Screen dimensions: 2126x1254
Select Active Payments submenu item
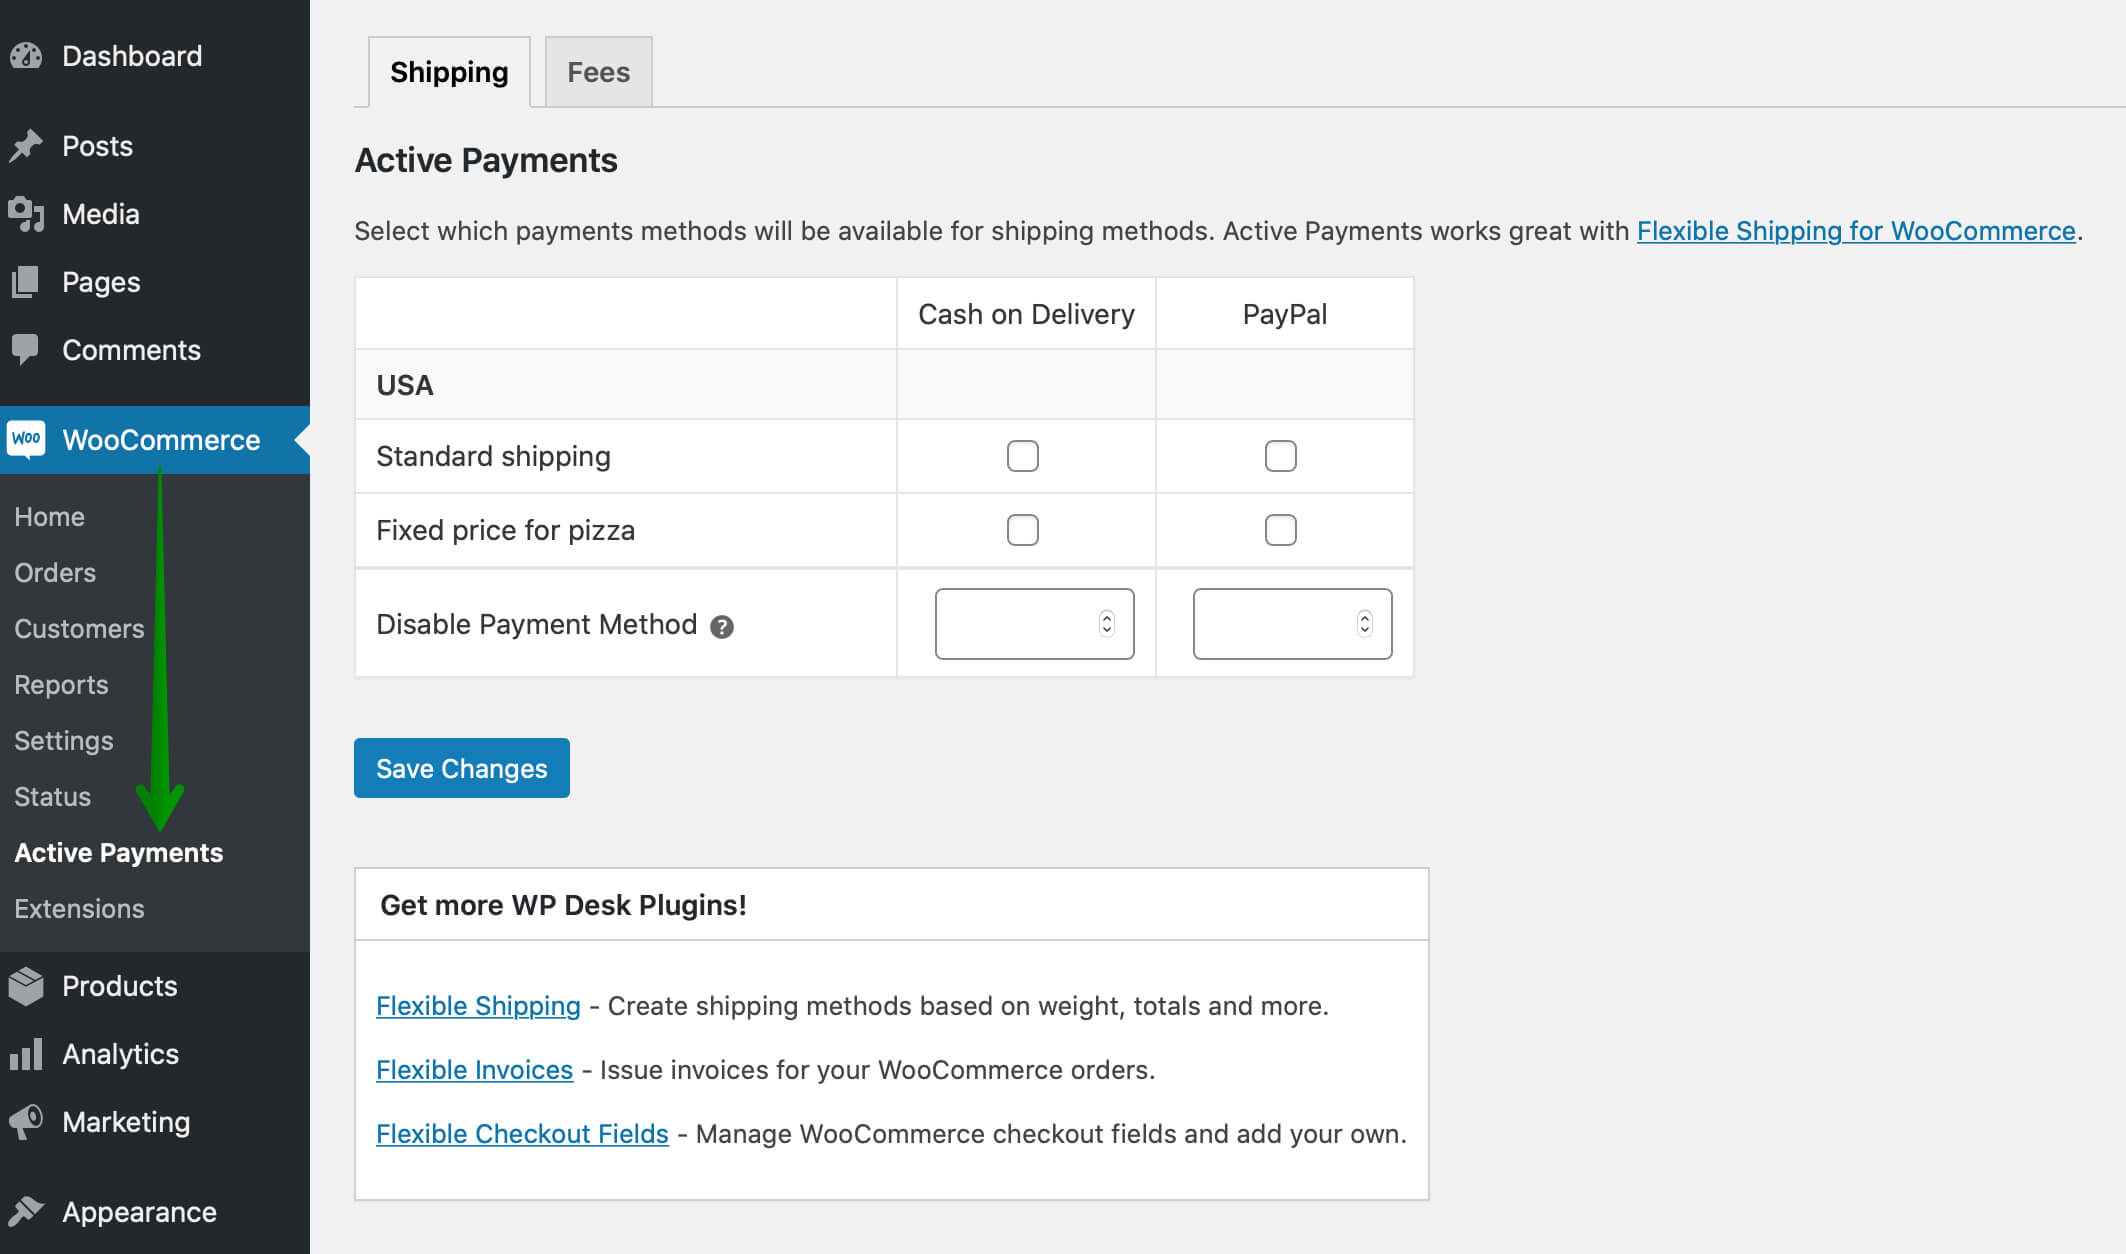(118, 853)
